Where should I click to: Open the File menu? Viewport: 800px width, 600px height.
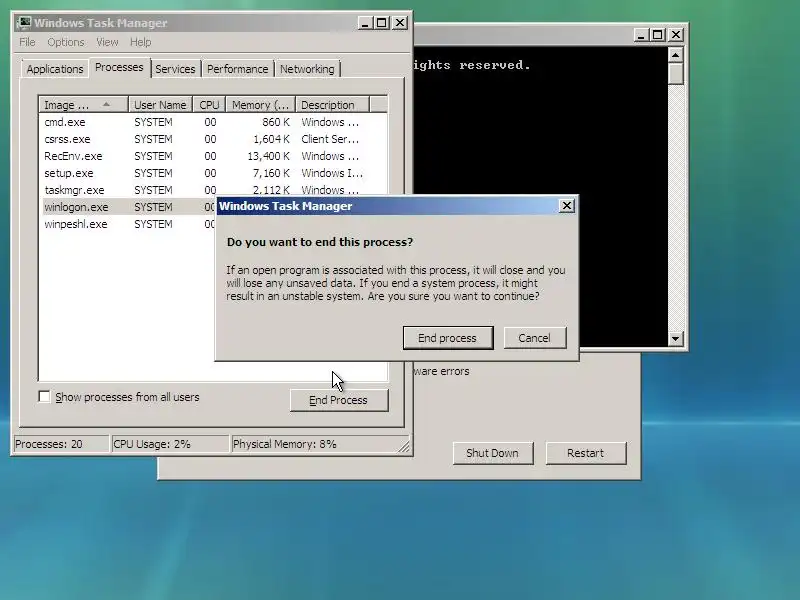click(x=27, y=42)
